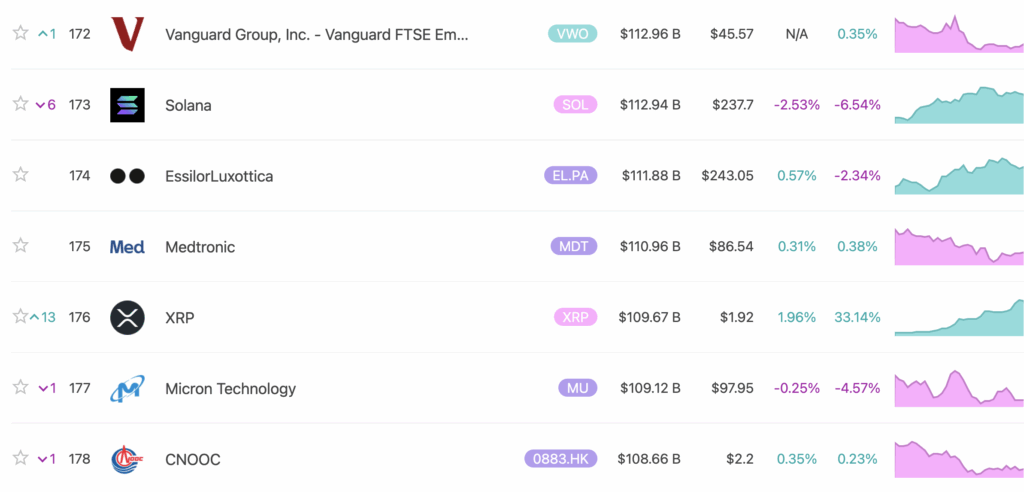The width and height of the screenshot is (1024, 492).
Task: Click the SOL ticker badge
Action: [x=575, y=105]
